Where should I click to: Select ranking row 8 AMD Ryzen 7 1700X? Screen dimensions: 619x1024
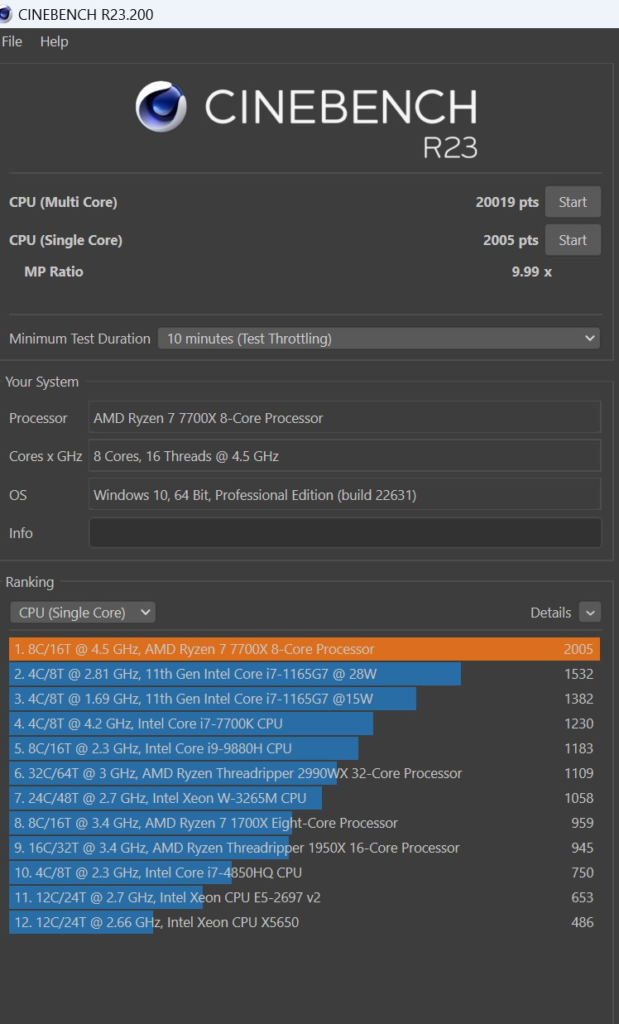coord(304,823)
